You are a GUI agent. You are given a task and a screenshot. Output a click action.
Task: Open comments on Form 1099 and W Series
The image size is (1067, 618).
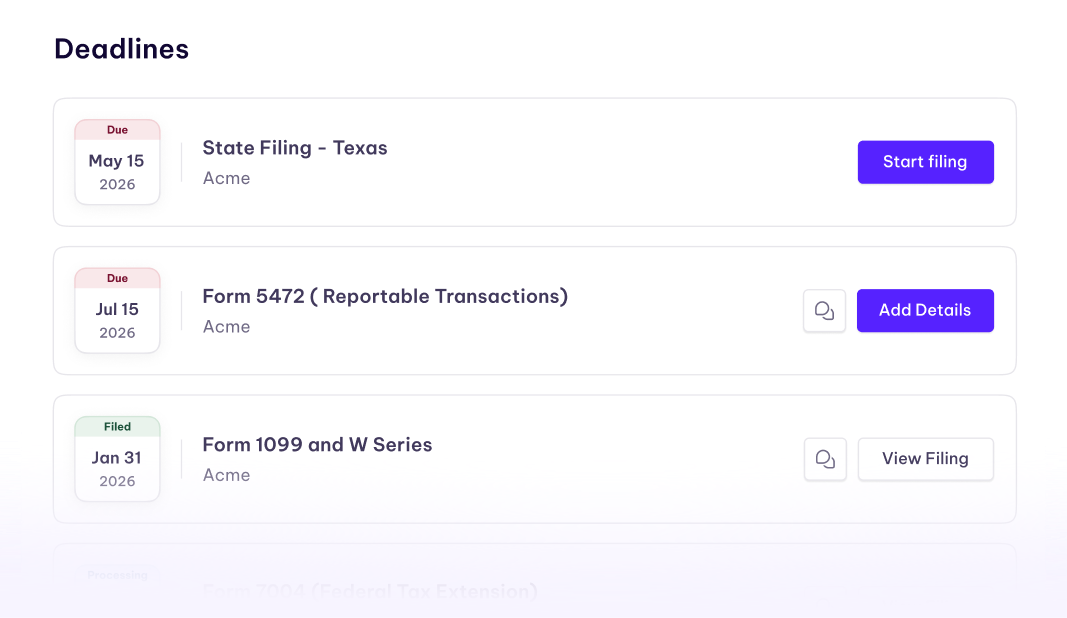(x=824, y=459)
